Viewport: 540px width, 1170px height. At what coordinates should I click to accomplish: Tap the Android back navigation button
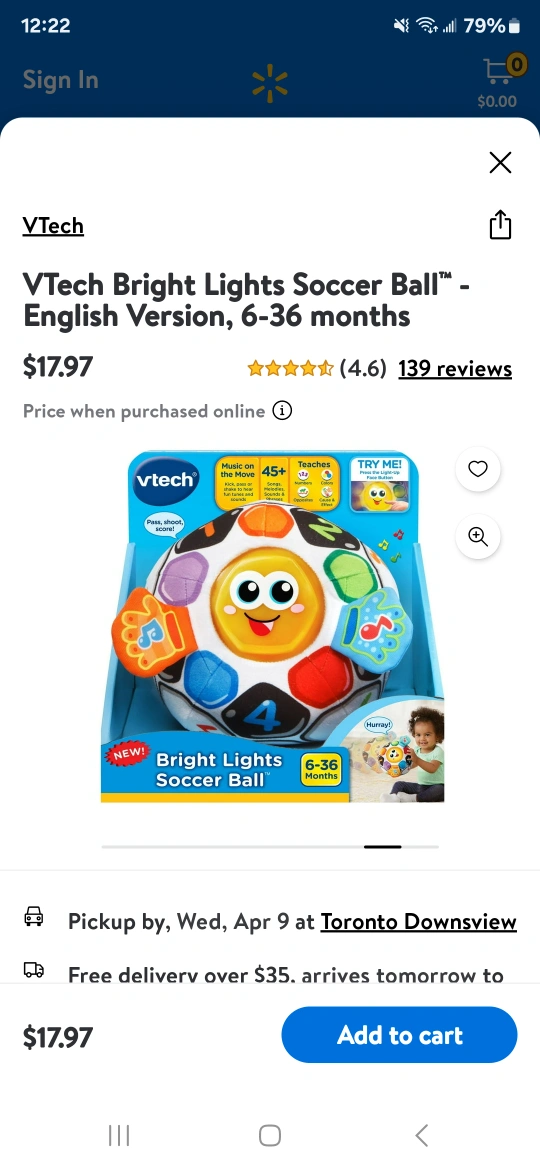[421, 1135]
